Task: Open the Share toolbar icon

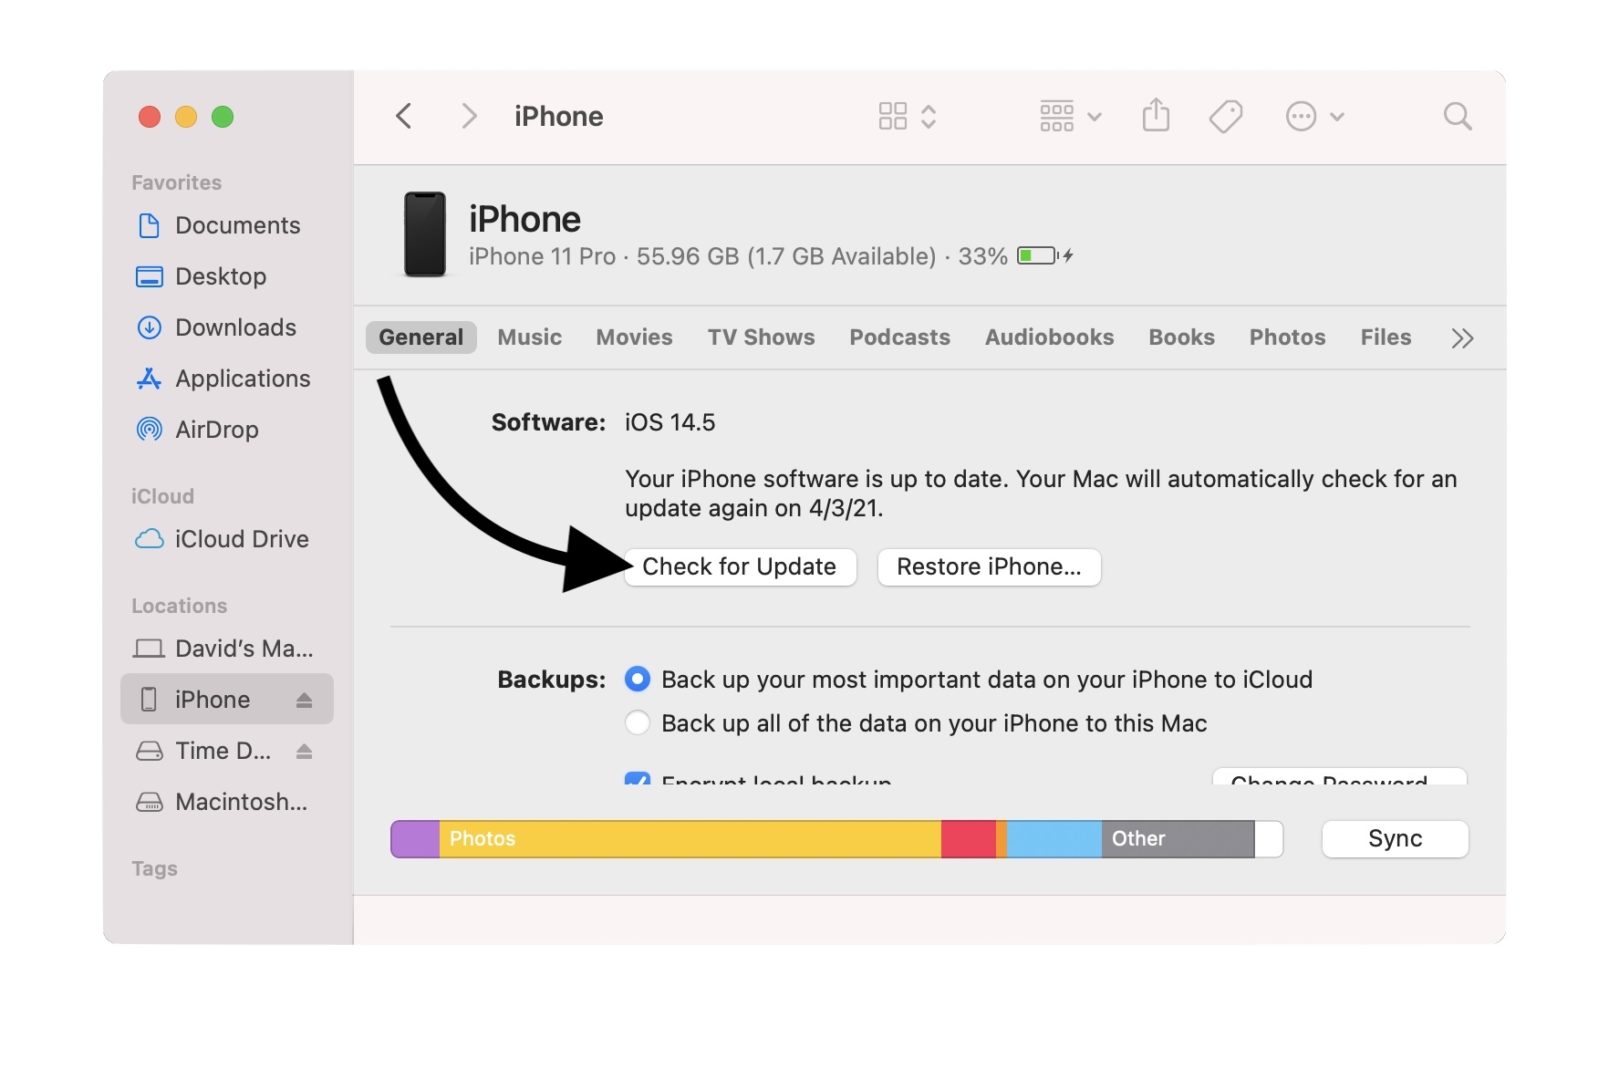Action: (1156, 116)
